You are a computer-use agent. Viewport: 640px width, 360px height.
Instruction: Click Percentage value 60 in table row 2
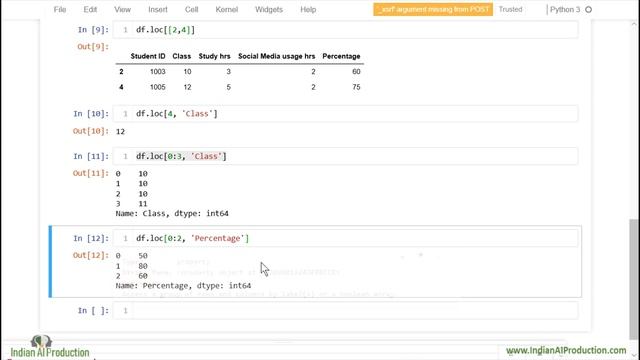point(356,71)
